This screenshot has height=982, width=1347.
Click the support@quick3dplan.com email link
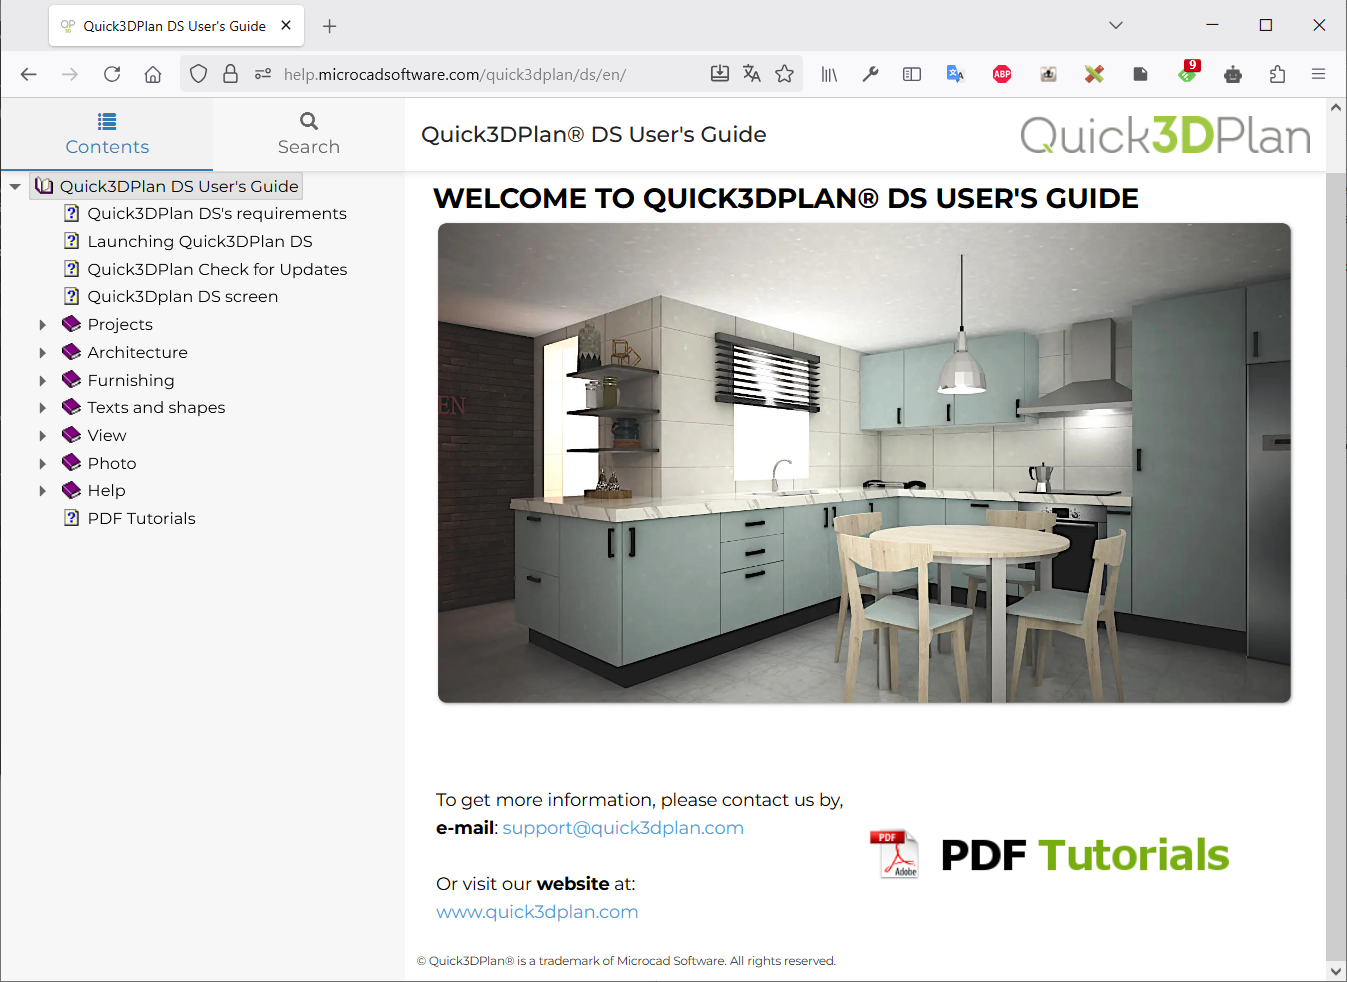tap(622, 828)
